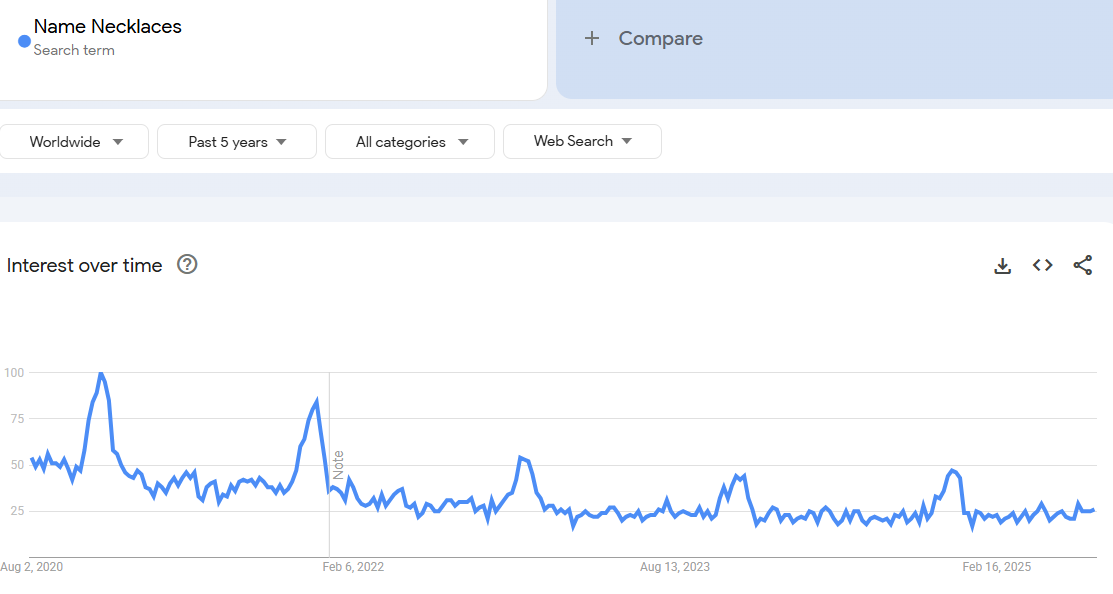The image size is (1113, 594).
Task: Click the blue dot beside Name Necklaces
Action: pos(24,41)
